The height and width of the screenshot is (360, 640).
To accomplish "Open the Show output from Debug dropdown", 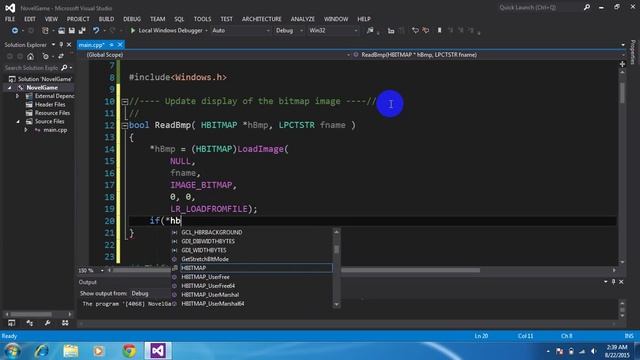I will 150,293.
